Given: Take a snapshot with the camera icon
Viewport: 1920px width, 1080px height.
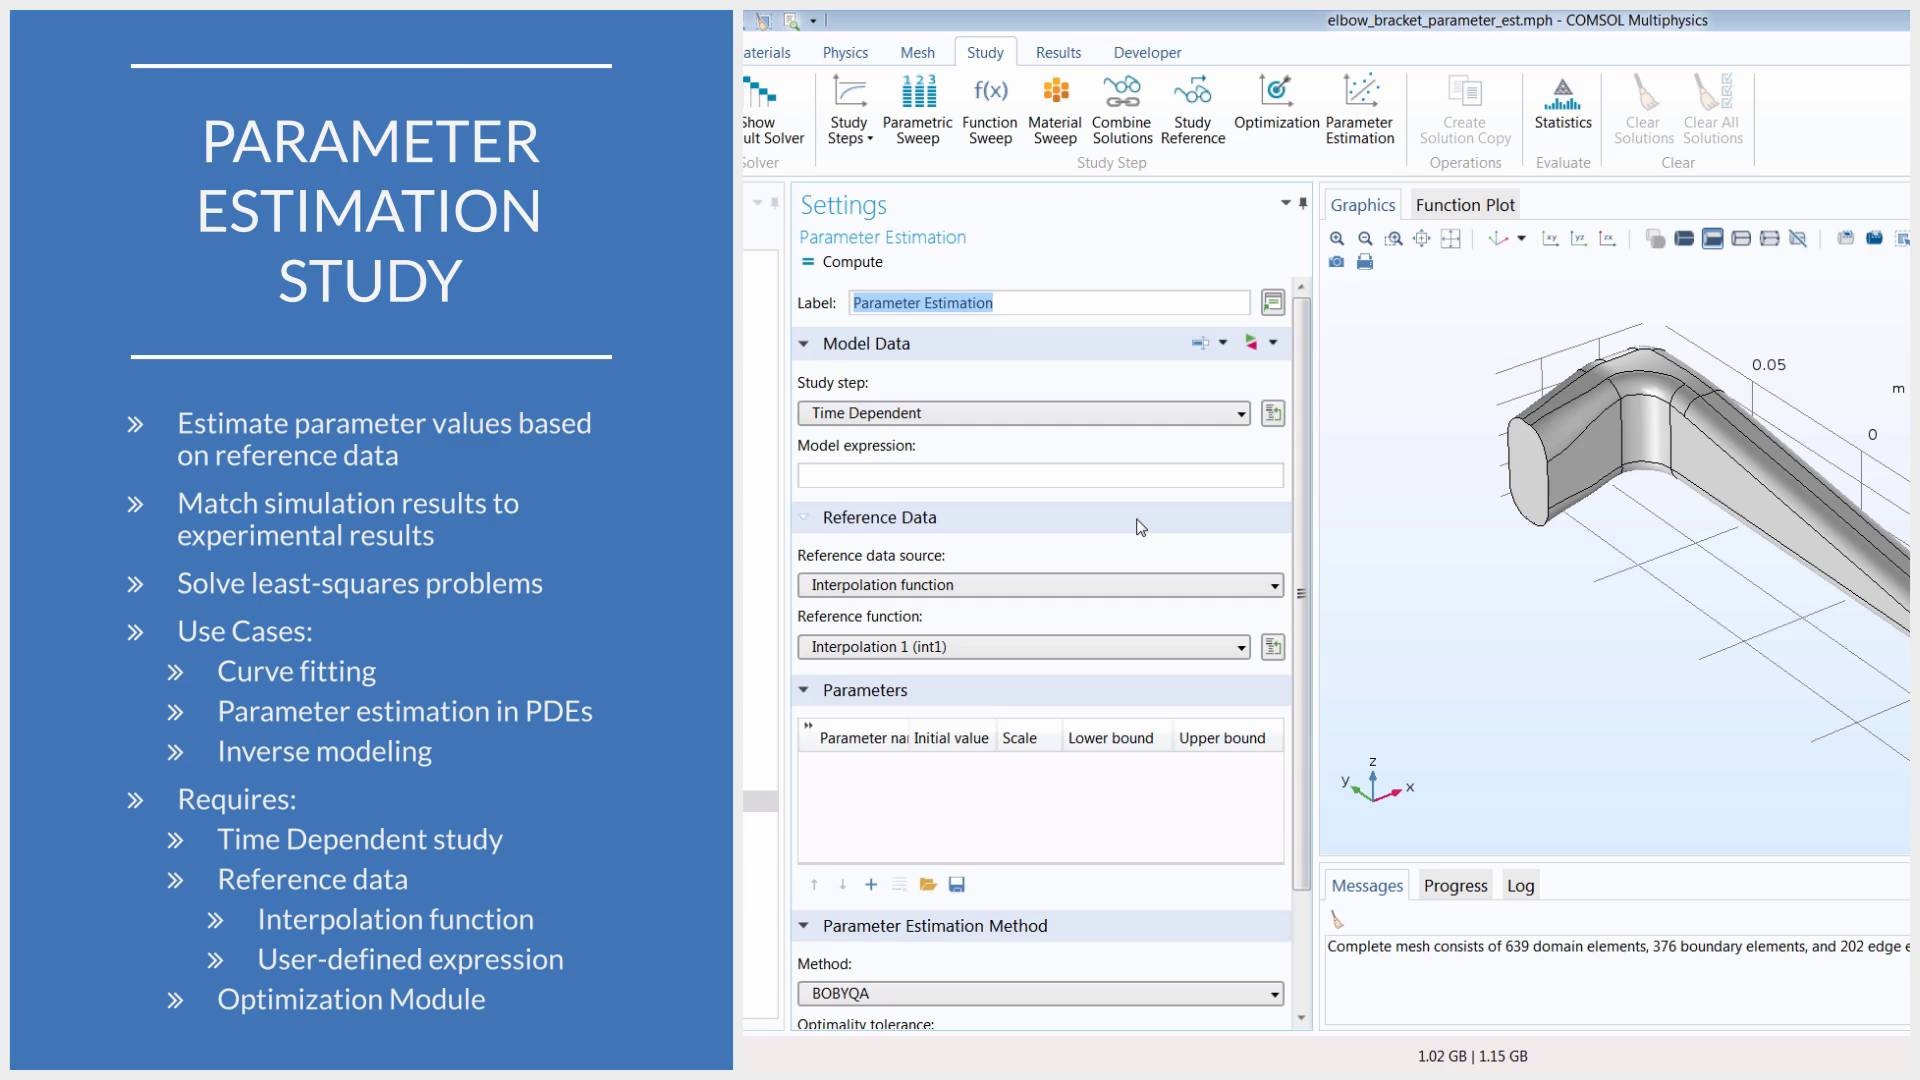Looking at the screenshot, I should (1337, 262).
